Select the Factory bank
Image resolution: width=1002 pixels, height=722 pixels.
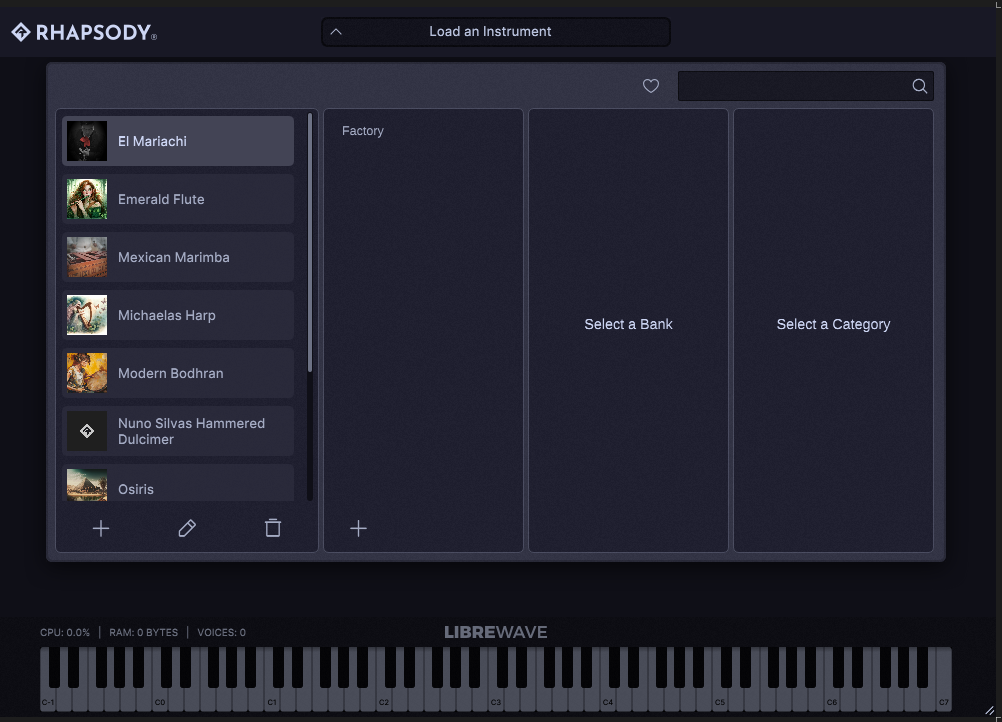363,131
